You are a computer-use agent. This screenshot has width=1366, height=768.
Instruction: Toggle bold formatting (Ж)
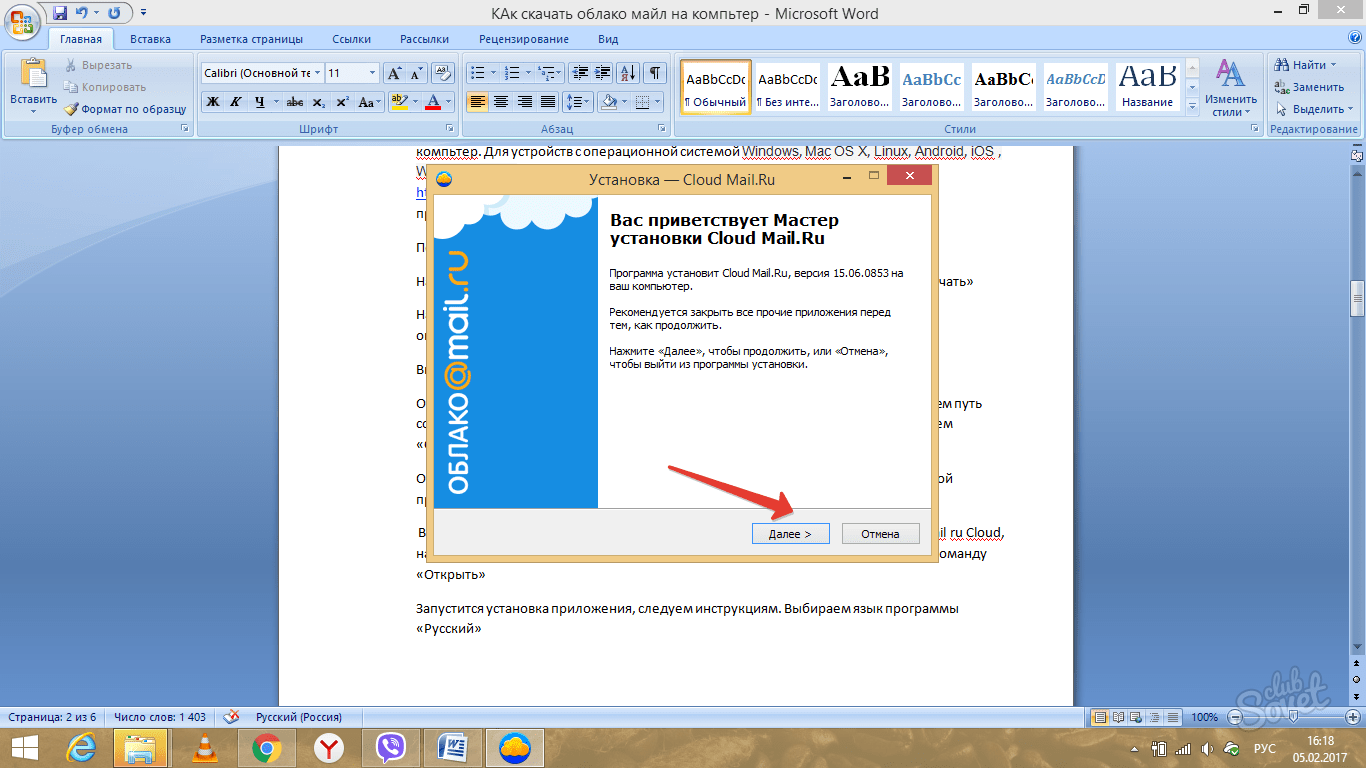pyautogui.click(x=213, y=102)
